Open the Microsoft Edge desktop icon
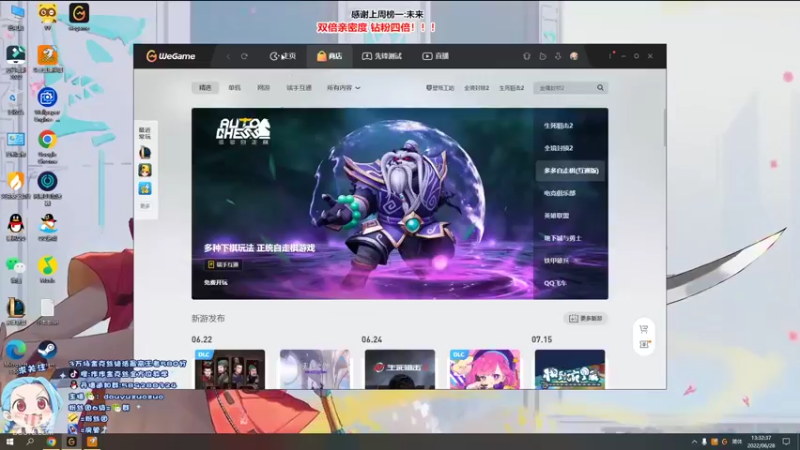This screenshot has width=800, height=450. [x=16, y=352]
